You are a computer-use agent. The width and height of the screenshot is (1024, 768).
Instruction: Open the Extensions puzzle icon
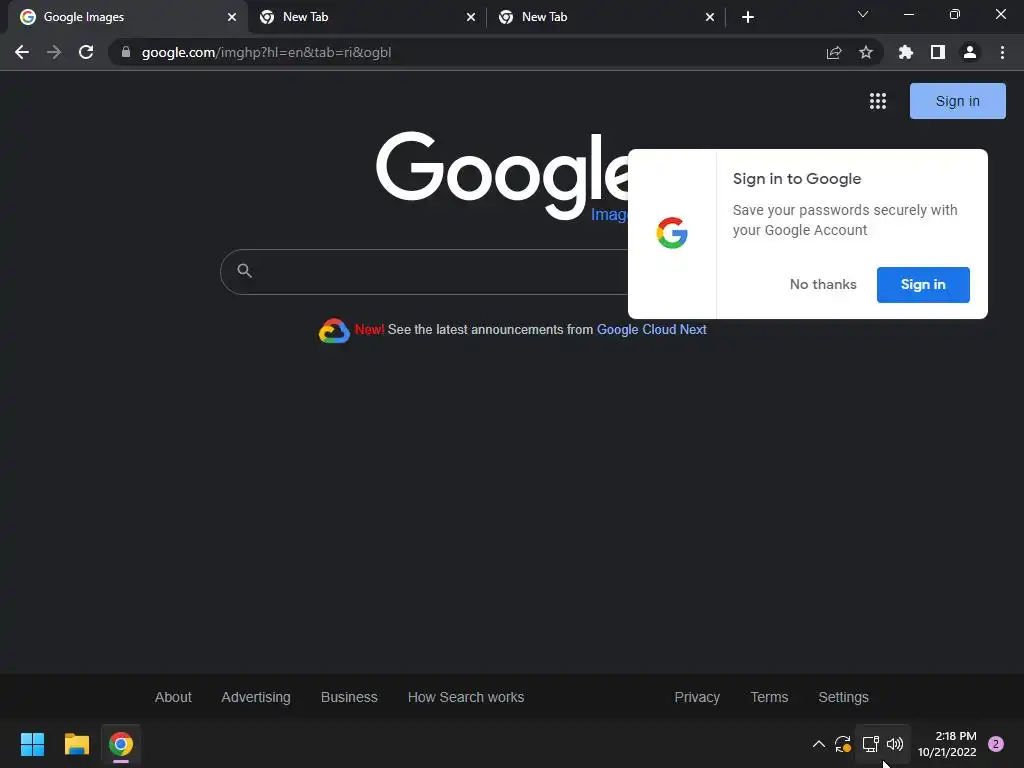[x=906, y=52]
